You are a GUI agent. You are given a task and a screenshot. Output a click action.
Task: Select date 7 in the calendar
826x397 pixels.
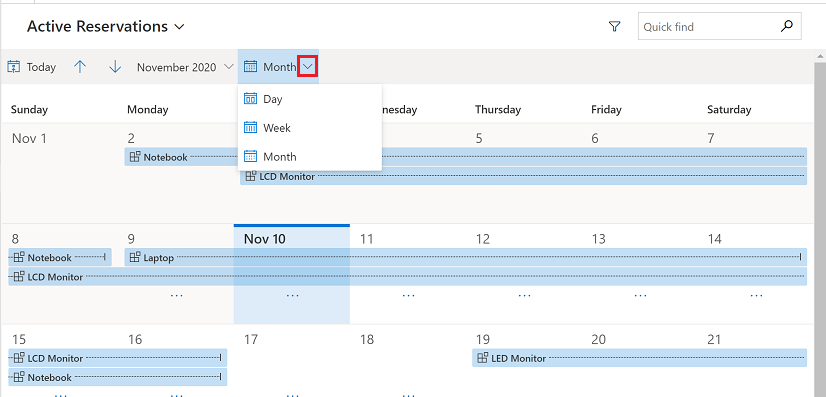point(711,138)
